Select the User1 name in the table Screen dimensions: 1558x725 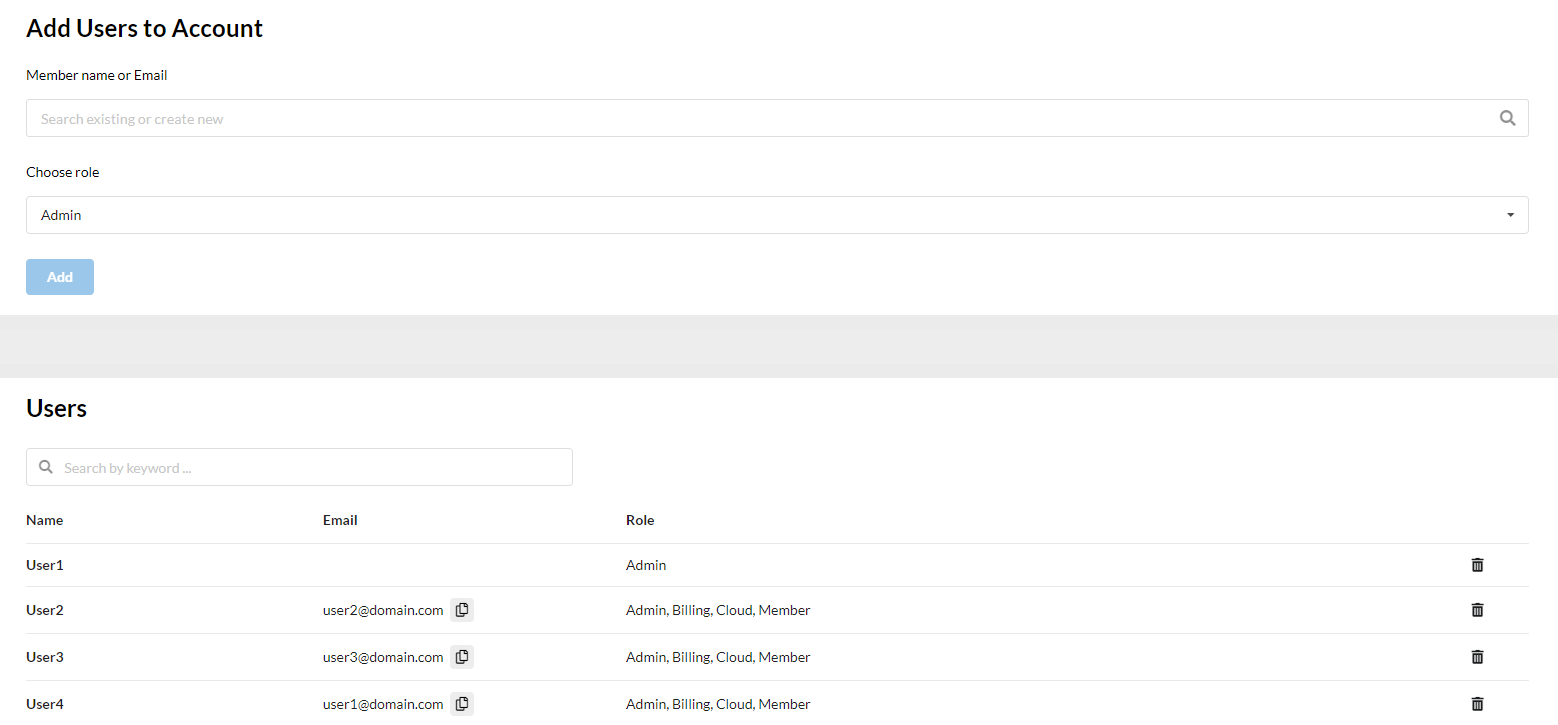click(x=45, y=565)
